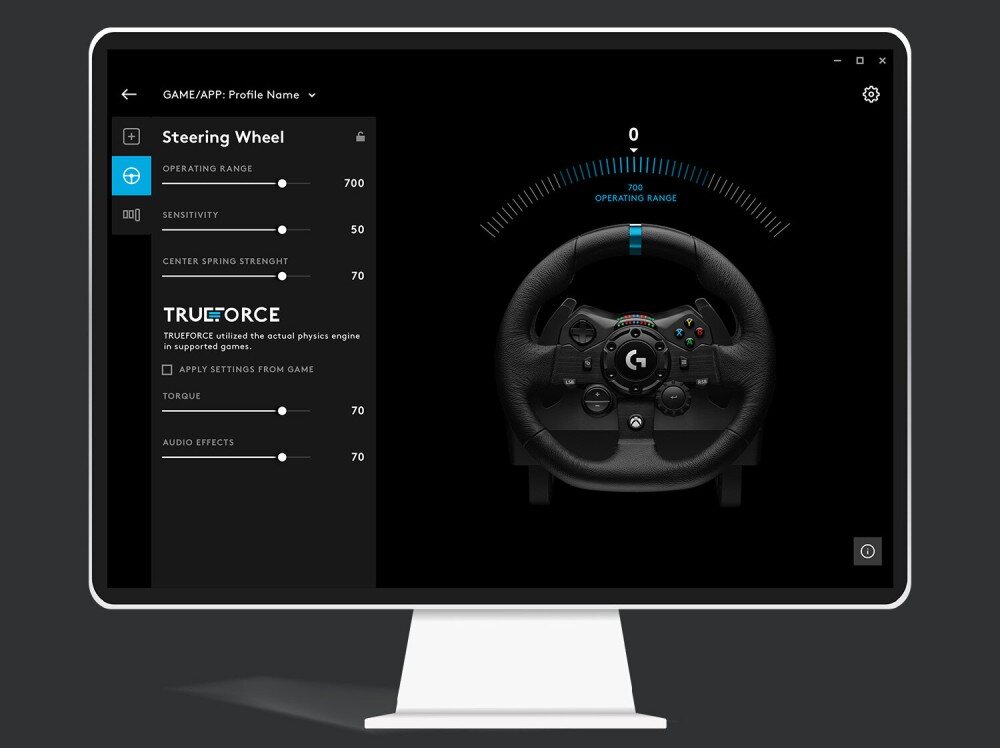1000x748 pixels.
Task: Select the steering wheel sidebar tab
Action: 131,175
